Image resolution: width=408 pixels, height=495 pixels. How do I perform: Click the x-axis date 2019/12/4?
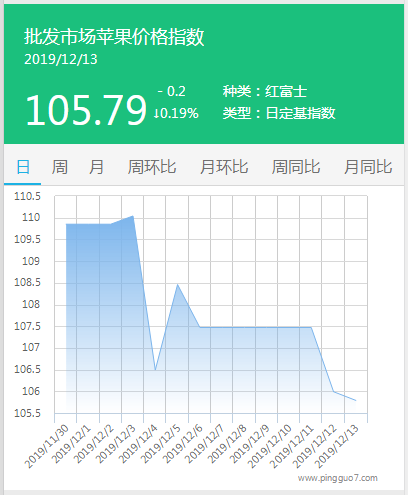(x=137, y=444)
